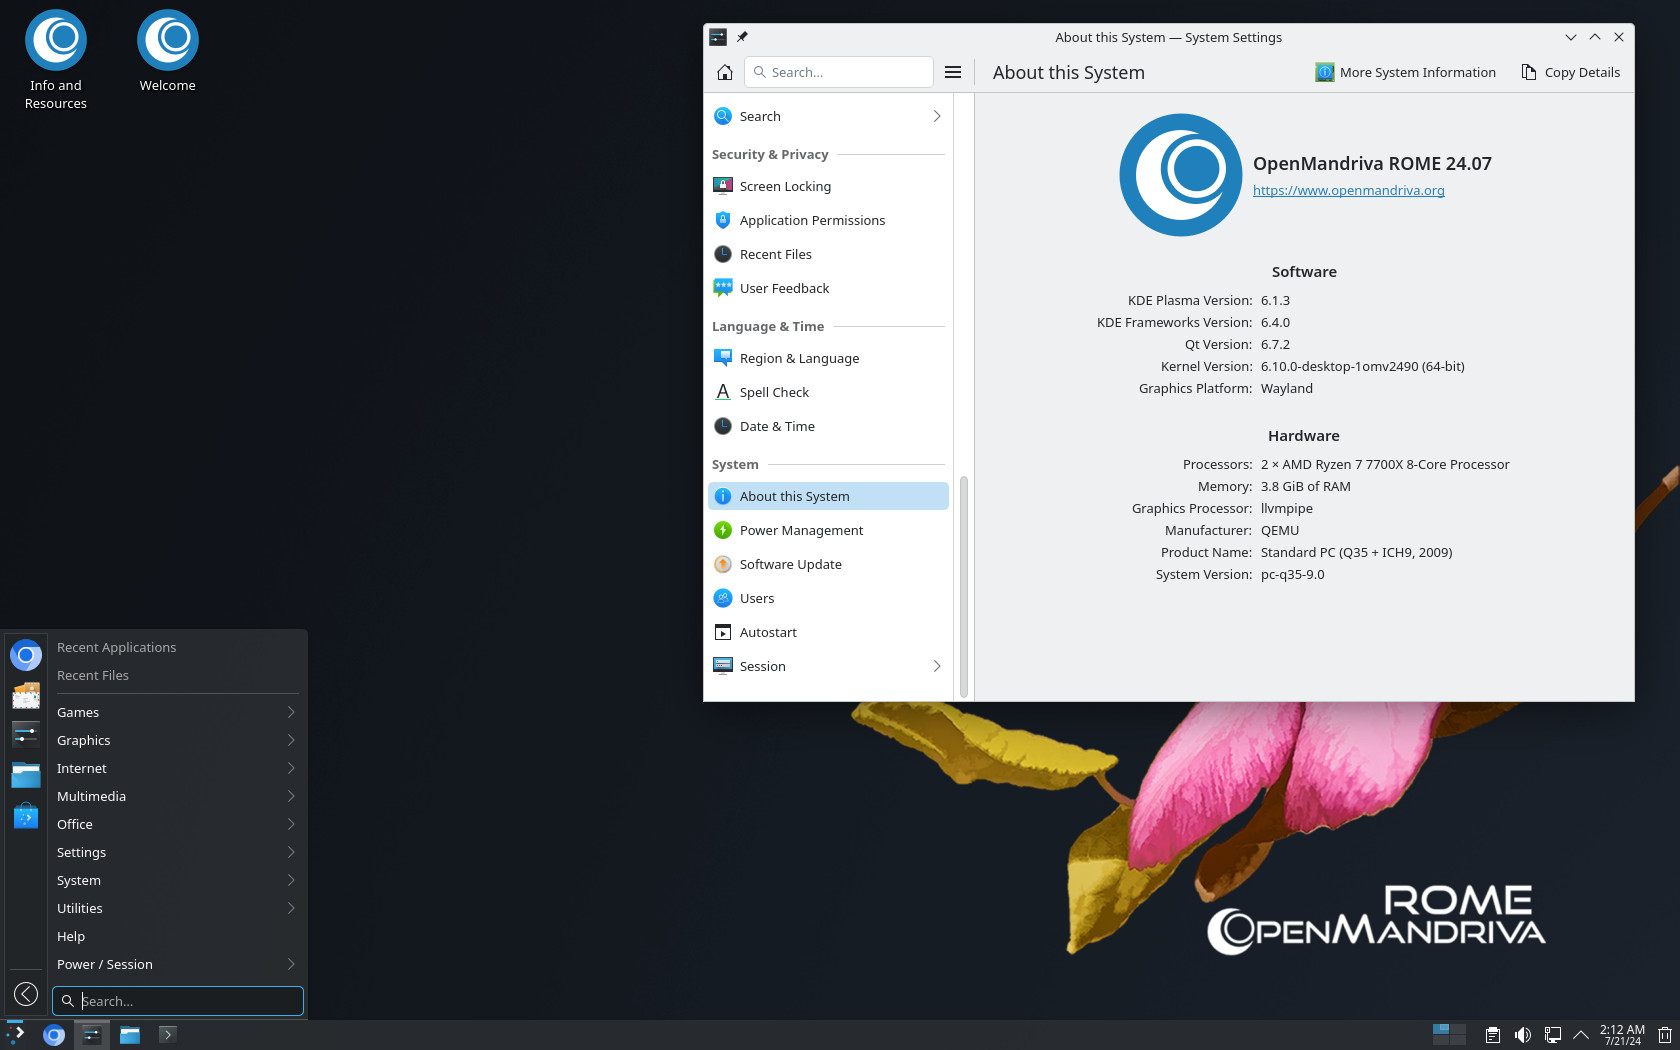Expand the Session settings category
Image resolution: width=1680 pixels, height=1050 pixels.
point(828,666)
